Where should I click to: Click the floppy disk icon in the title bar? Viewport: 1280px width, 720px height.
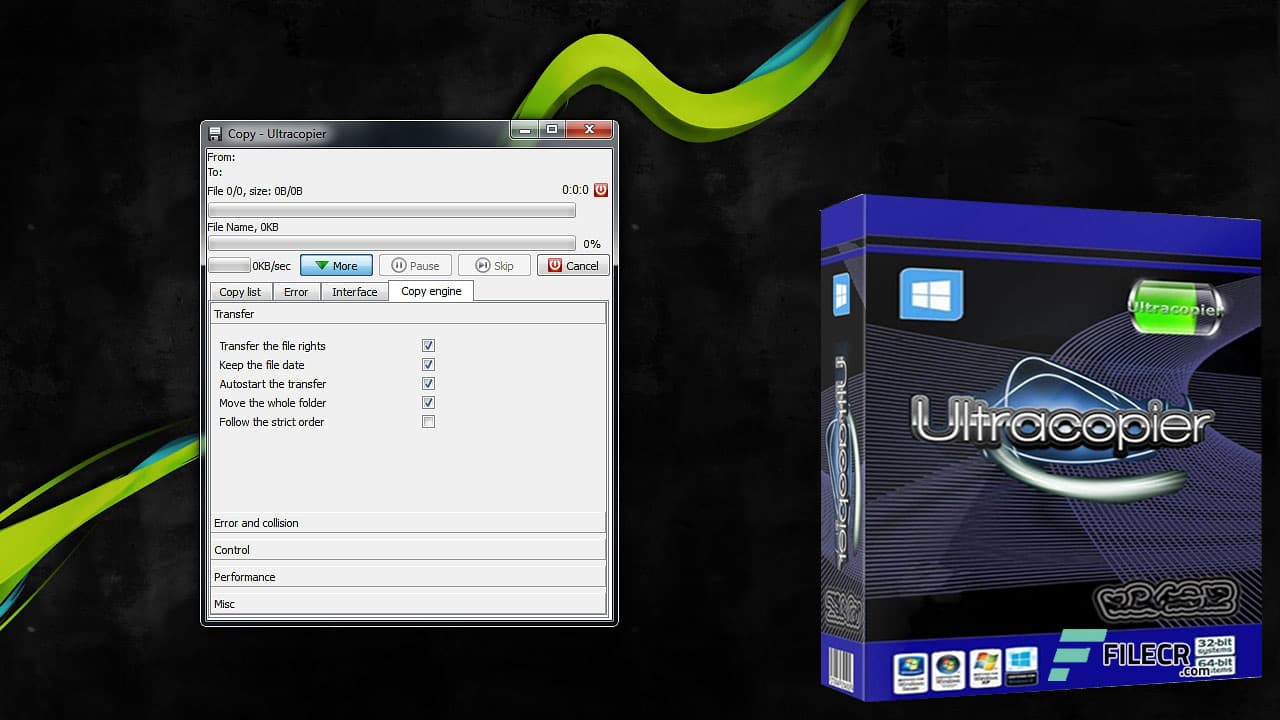[215, 131]
